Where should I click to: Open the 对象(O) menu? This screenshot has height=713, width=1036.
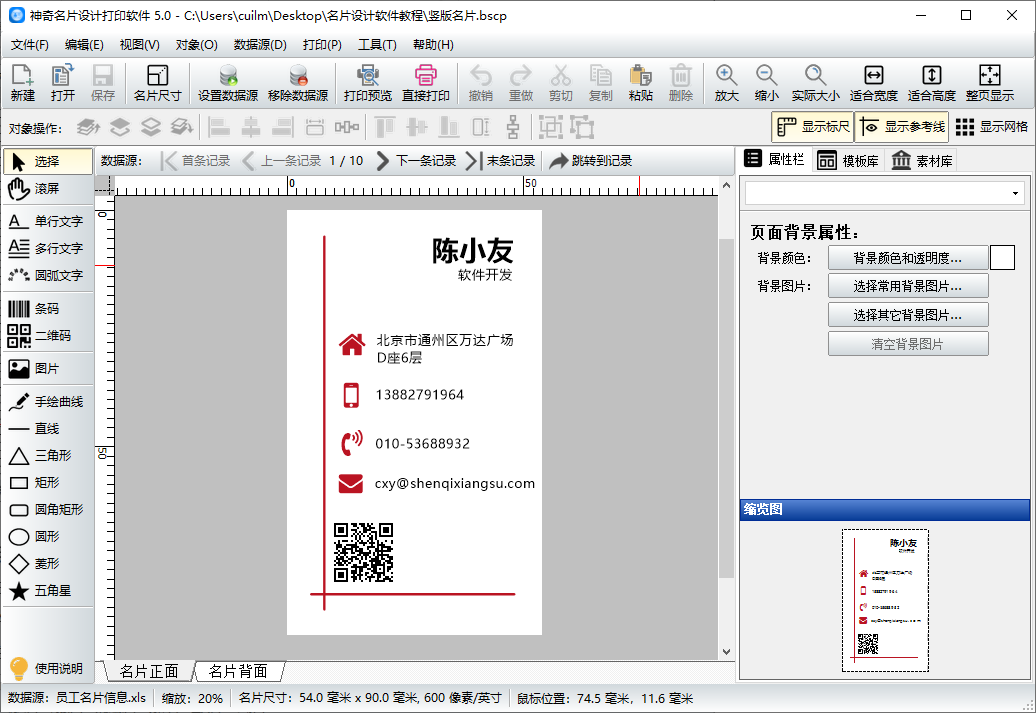tap(196, 45)
